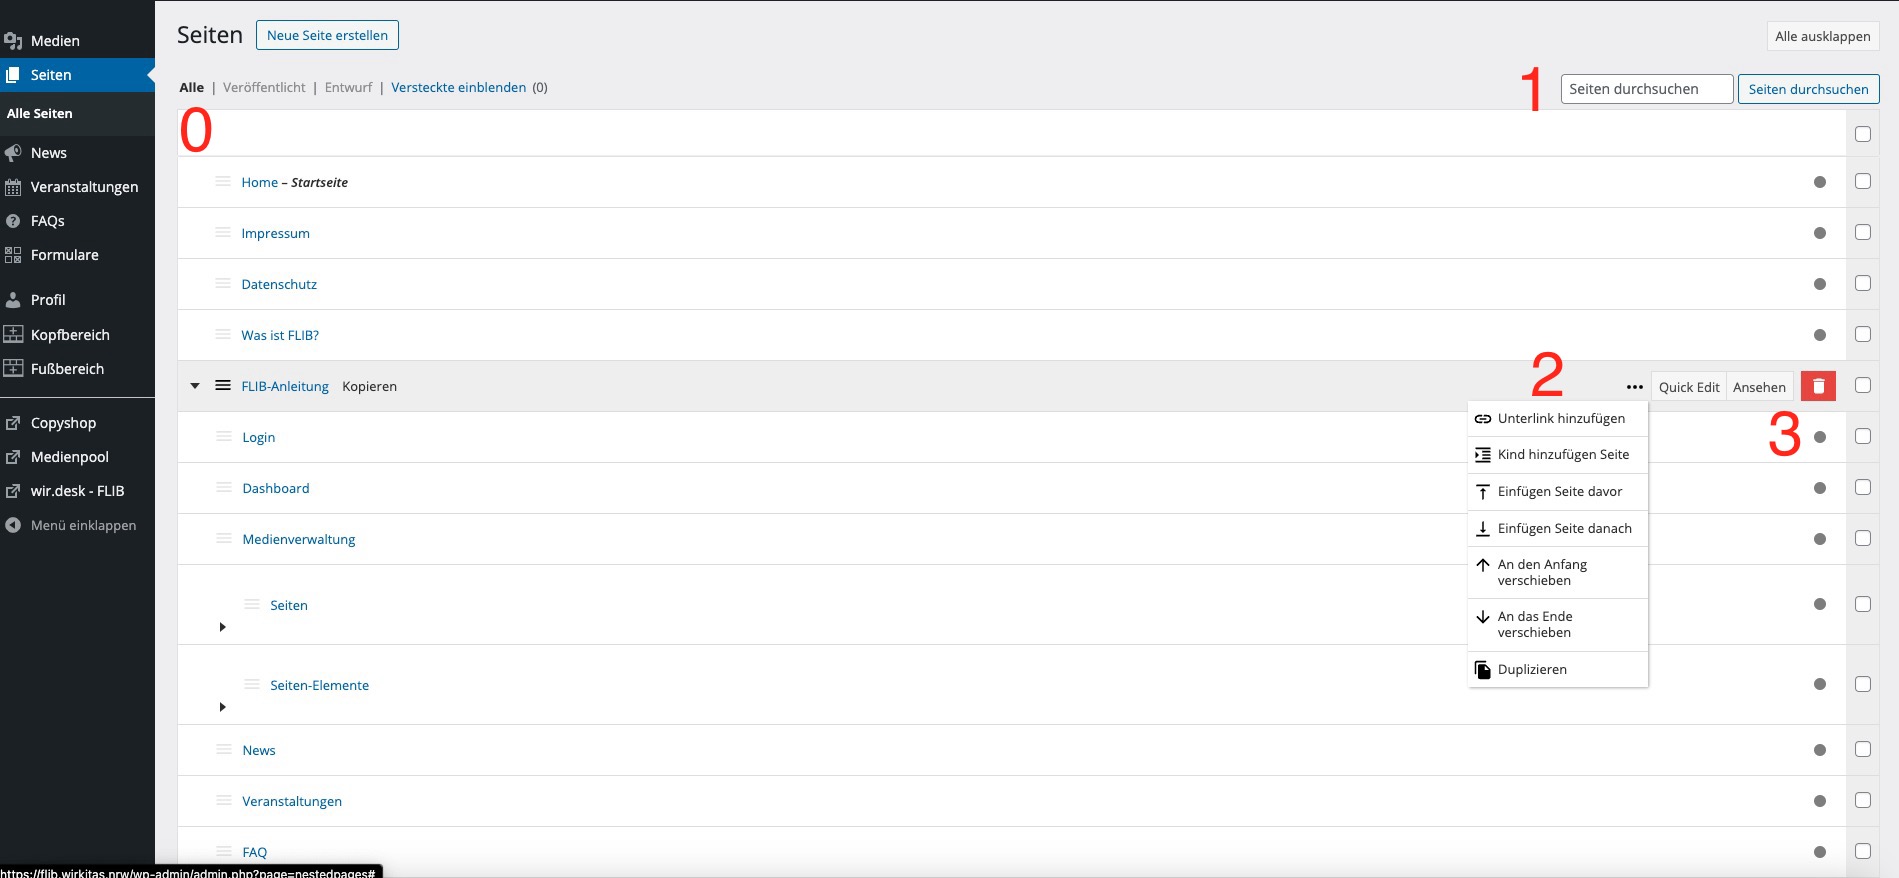This screenshot has width=1899, height=878.
Task: Focus the 'Seiten durchsuchen' search field
Action: pyautogui.click(x=1646, y=89)
